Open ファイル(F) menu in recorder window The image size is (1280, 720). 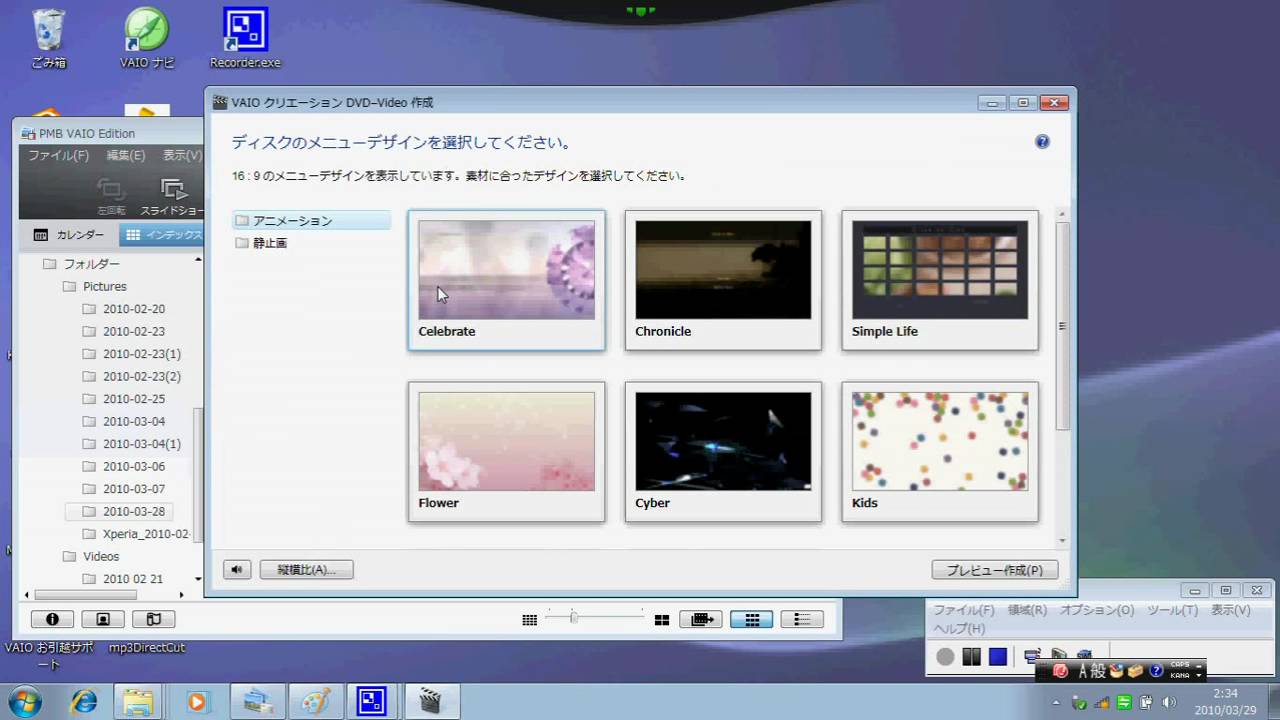[964, 610]
